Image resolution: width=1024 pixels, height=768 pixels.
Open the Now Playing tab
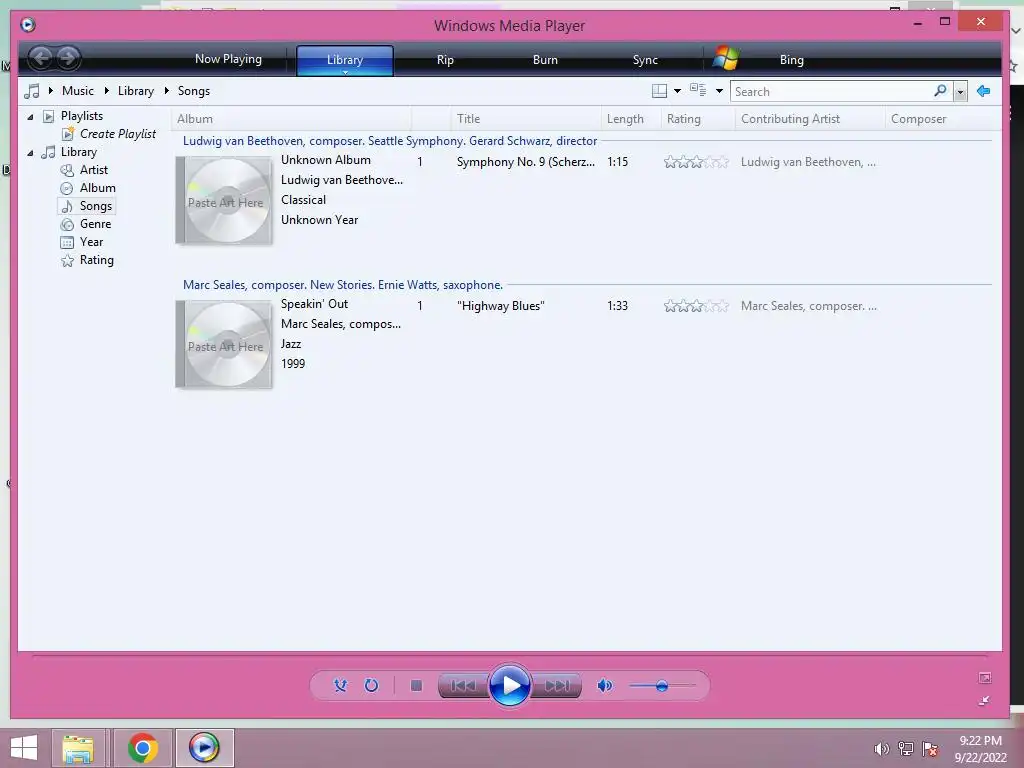pos(228,59)
